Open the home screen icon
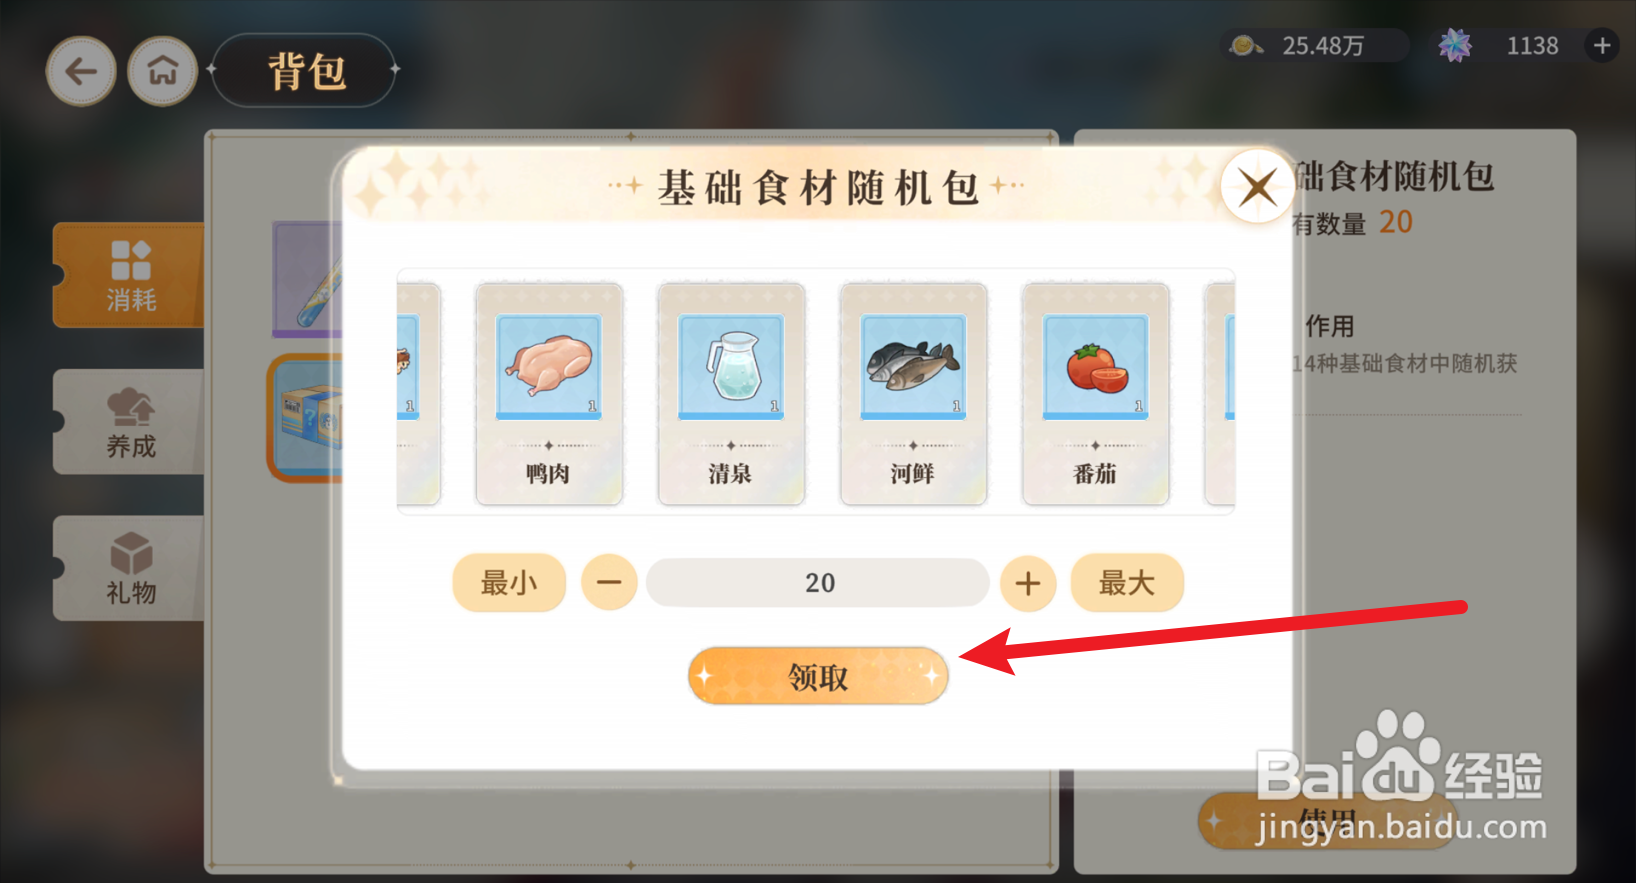 click(163, 71)
